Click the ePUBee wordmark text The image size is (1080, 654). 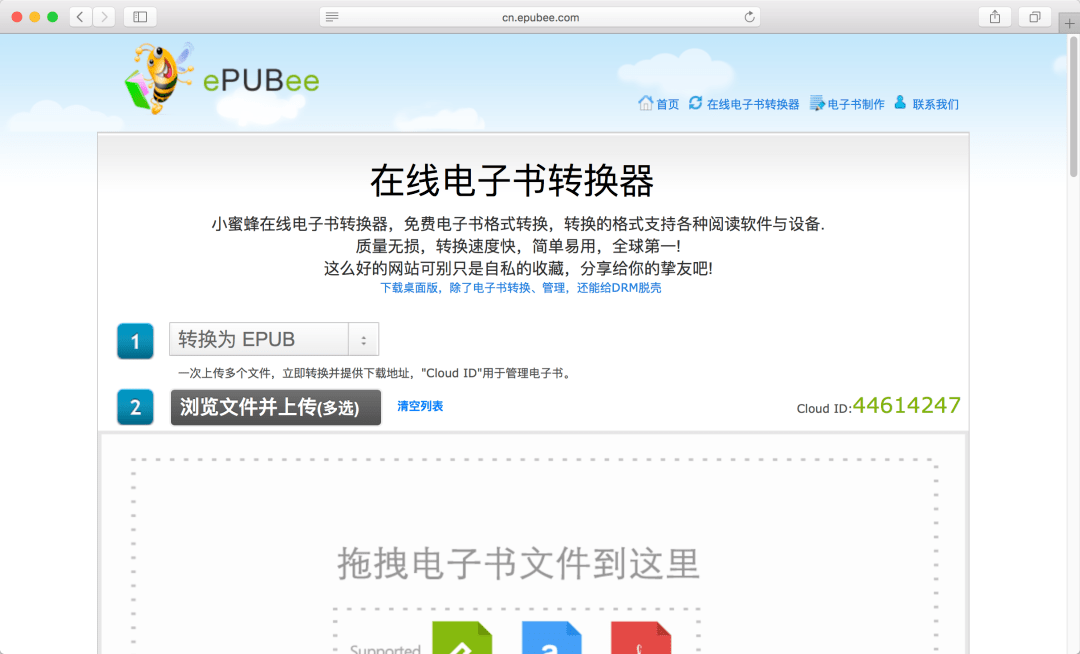261,81
